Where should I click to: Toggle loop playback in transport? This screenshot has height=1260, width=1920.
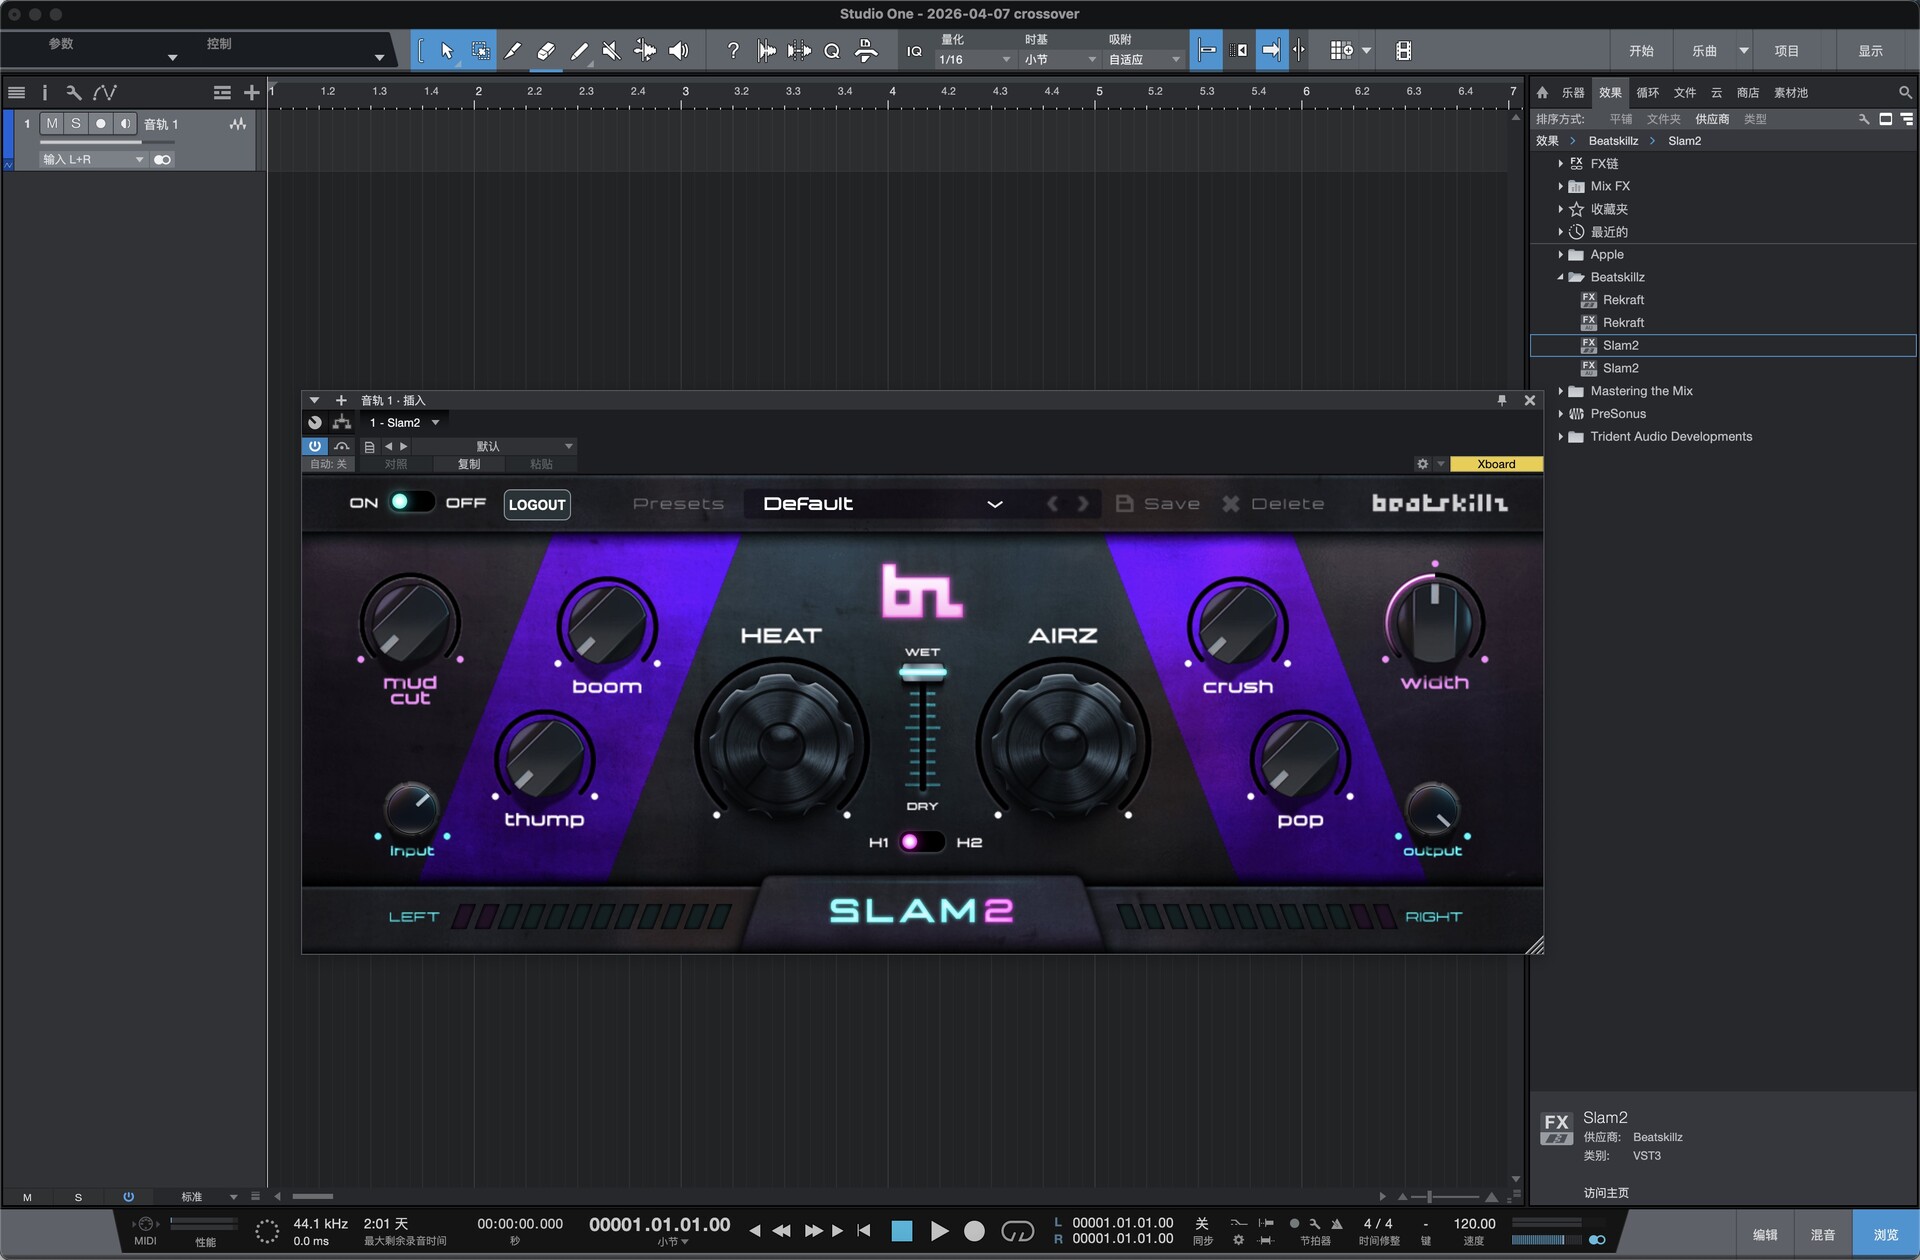(x=1017, y=1231)
